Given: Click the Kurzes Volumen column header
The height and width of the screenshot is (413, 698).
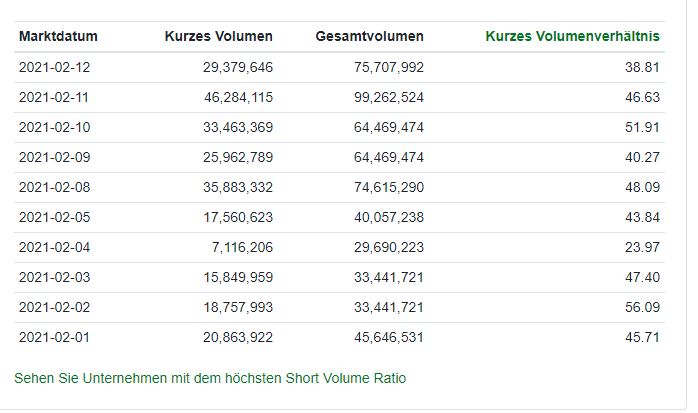Looking at the screenshot, I should [x=219, y=37].
